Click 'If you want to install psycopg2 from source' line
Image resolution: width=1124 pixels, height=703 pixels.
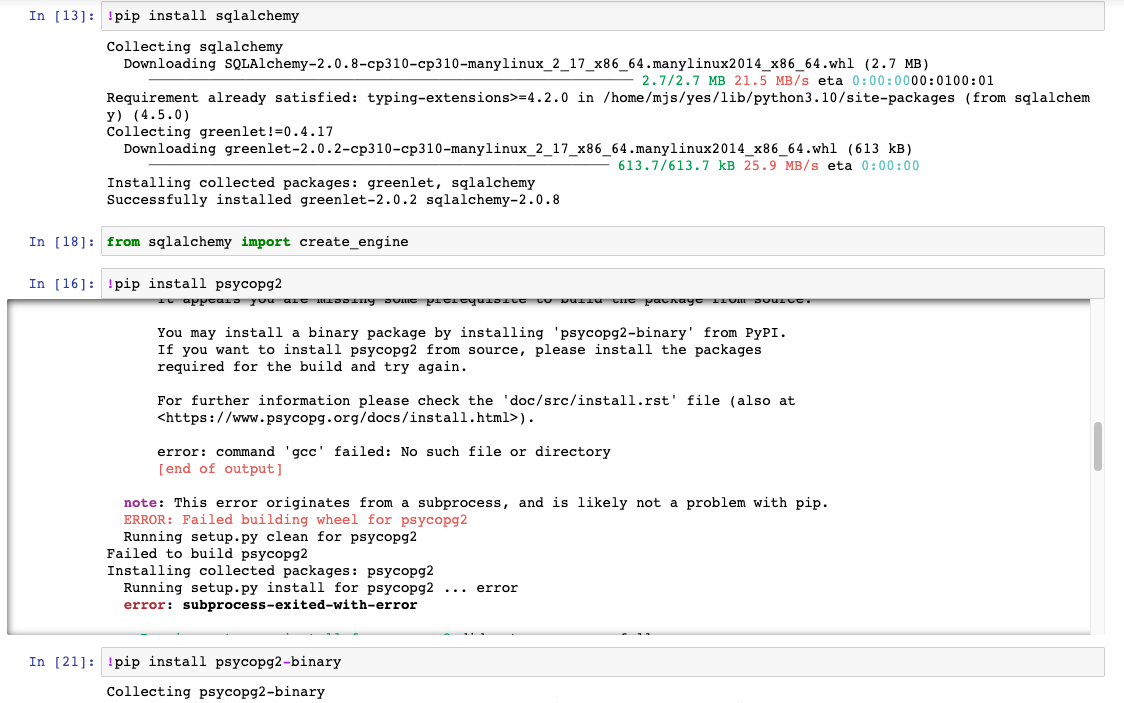(x=459, y=350)
